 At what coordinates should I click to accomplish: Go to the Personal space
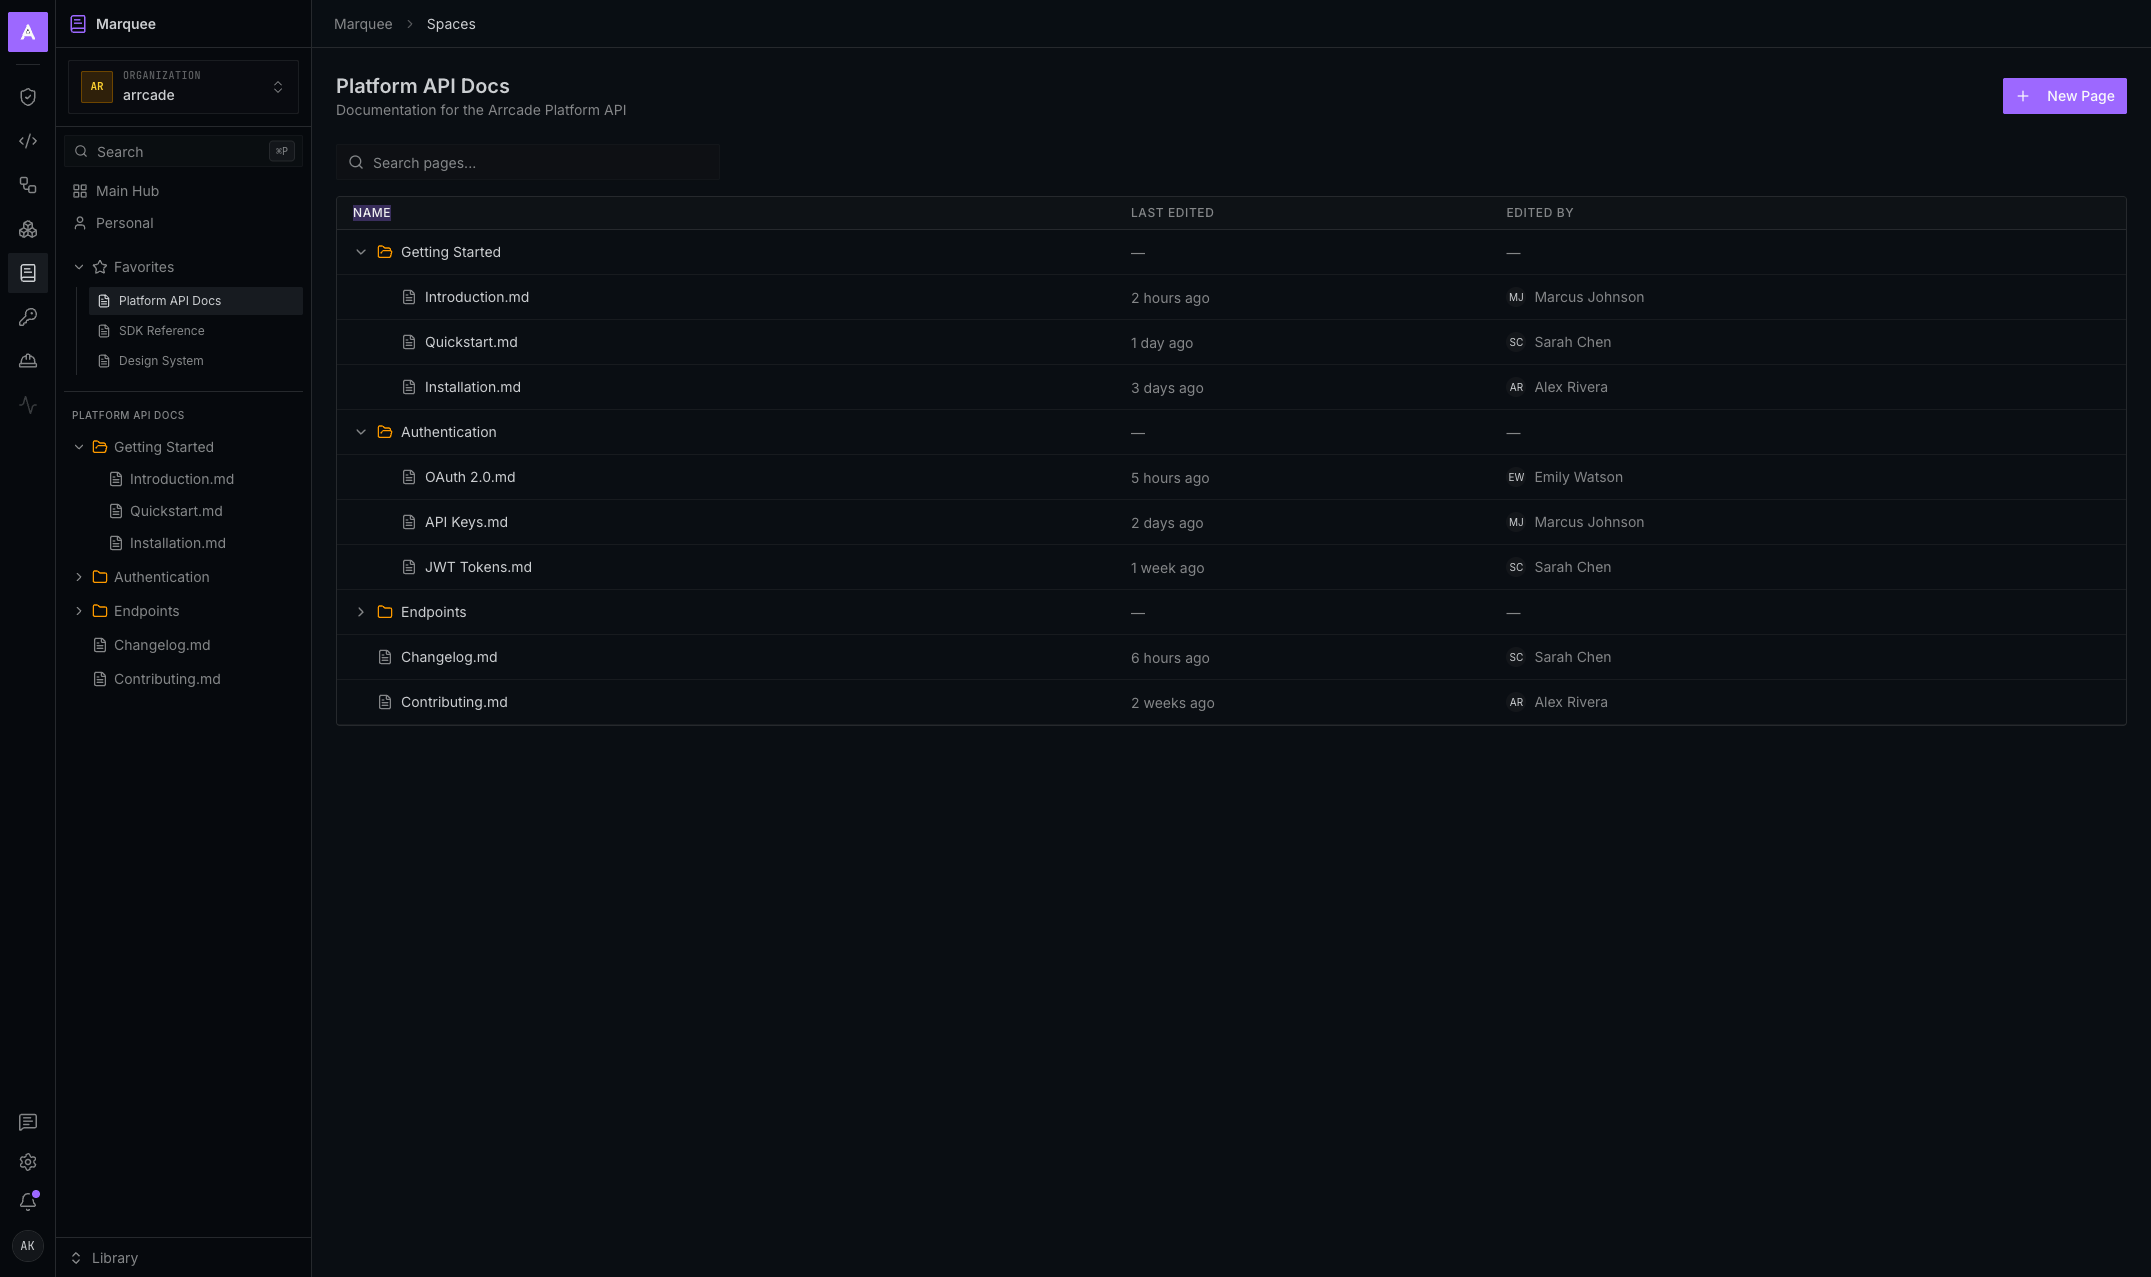tap(183, 223)
